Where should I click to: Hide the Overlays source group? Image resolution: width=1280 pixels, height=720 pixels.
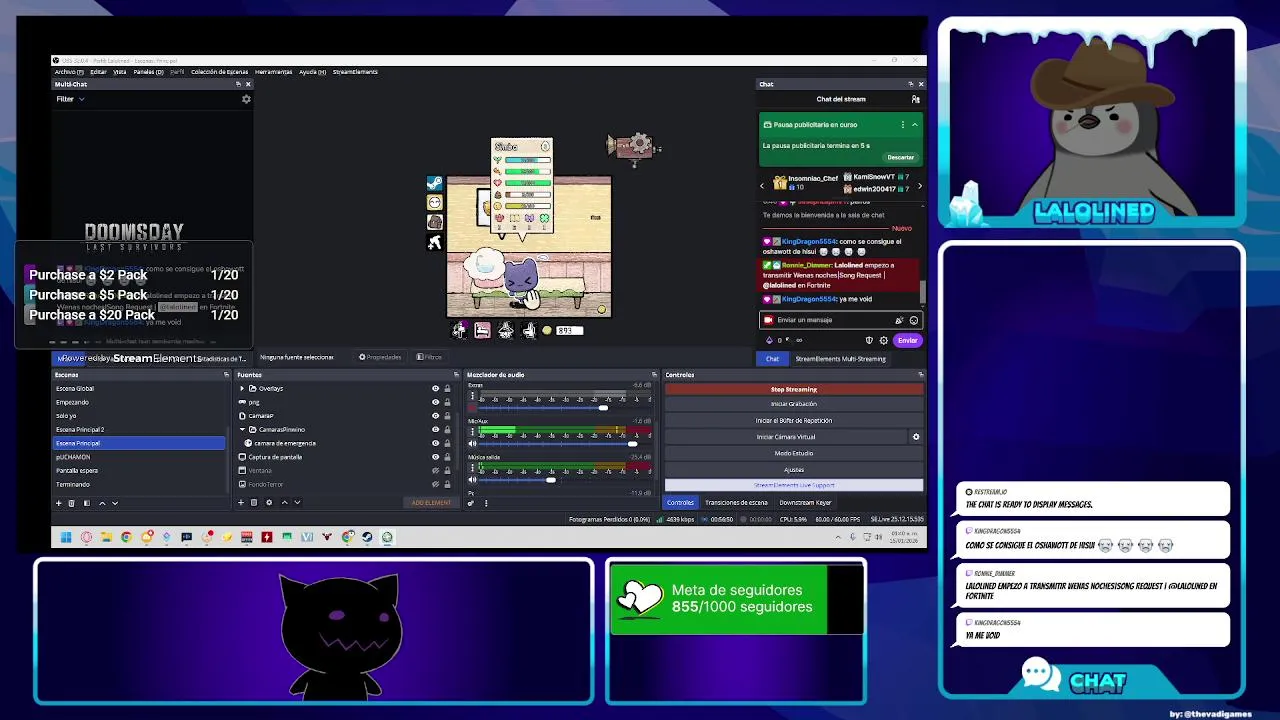[x=436, y=388]
